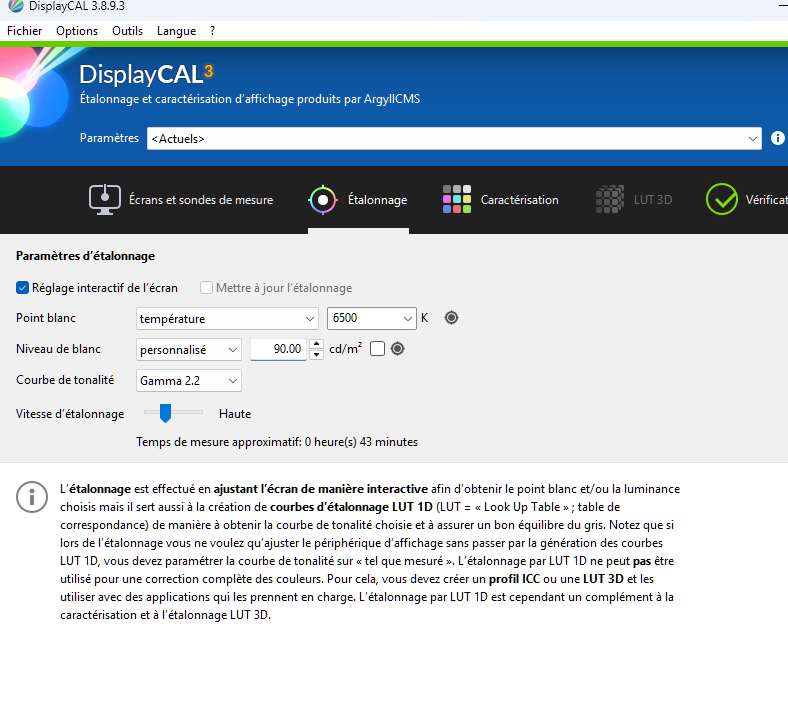Click the Caractérisation color grid icon
788x710 pixels.
tap(457, 200)
